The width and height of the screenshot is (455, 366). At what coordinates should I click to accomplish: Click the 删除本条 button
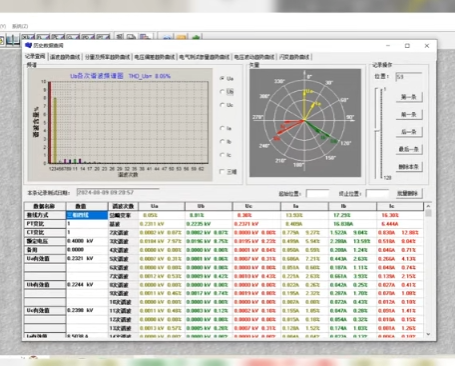click(x=409, y=166)
